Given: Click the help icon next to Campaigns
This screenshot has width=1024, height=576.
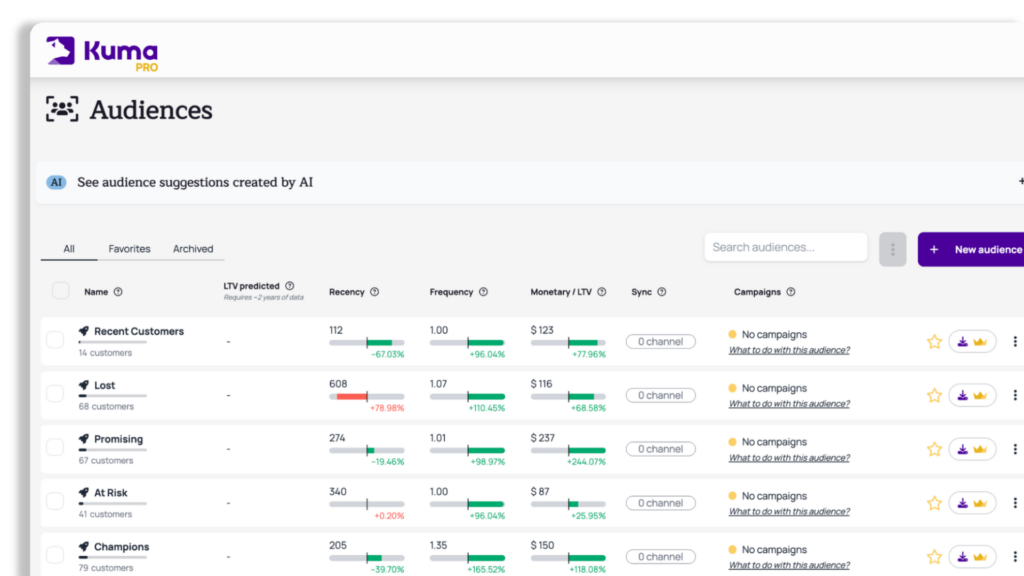Looking at the screenshot, I should click(791, 292).
